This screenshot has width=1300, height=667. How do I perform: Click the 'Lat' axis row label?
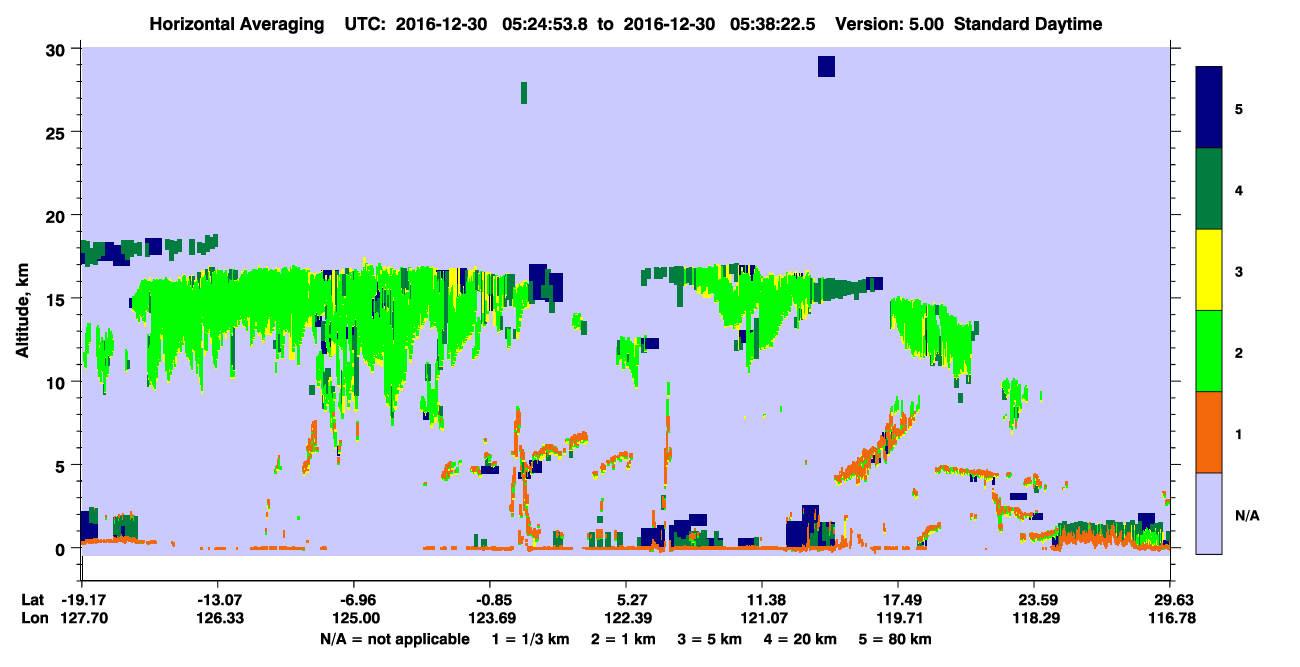tap(32, 600)
